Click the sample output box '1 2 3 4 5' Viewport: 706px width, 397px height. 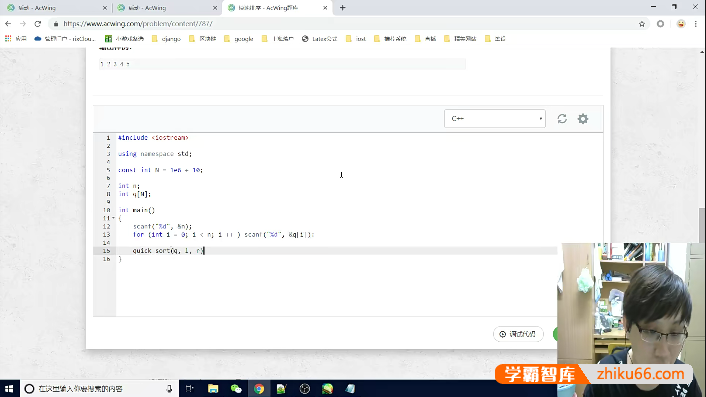tap(282, 64)
